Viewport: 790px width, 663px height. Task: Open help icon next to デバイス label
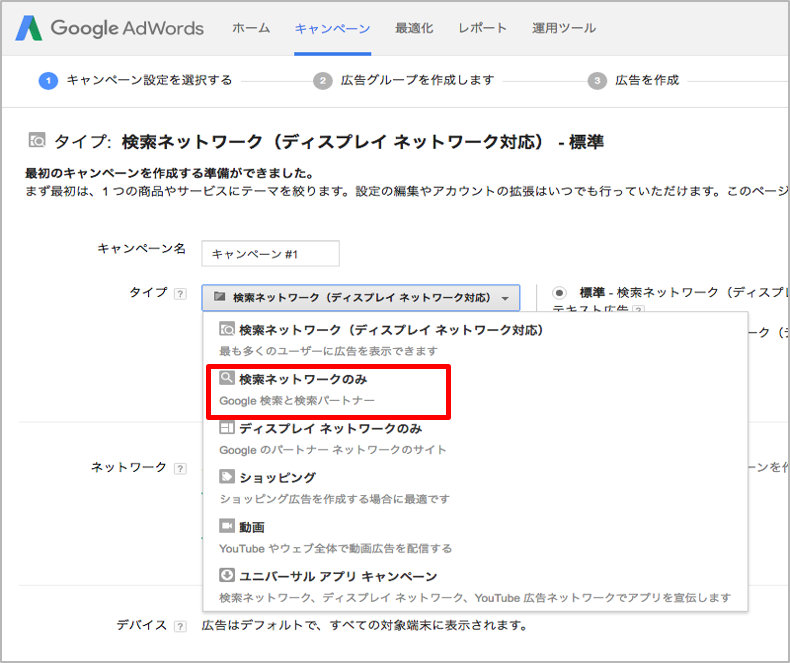pyautogui.click(x=180, y=626)
